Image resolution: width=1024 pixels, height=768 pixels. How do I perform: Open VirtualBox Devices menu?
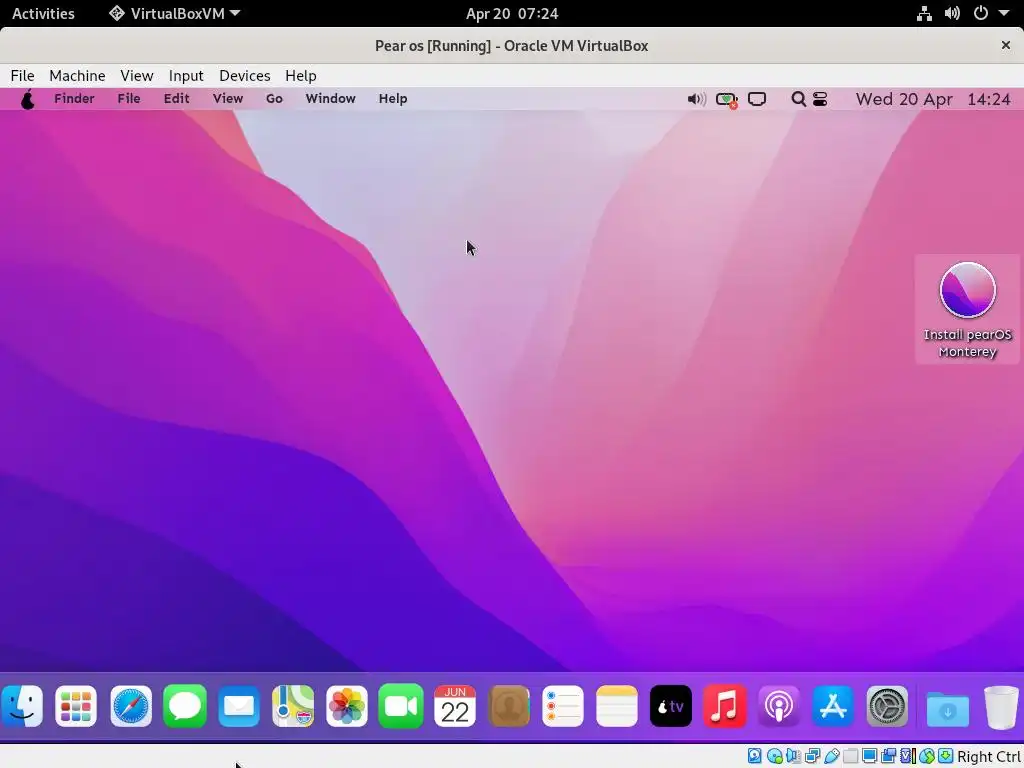point(245,76)
